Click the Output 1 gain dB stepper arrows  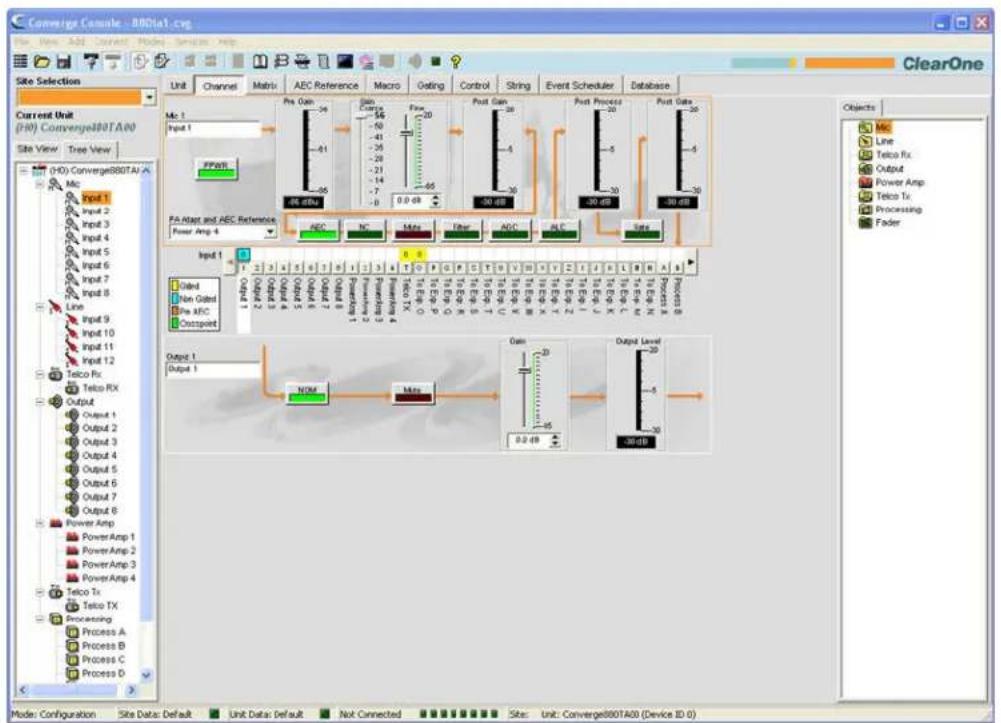(555, 440)
